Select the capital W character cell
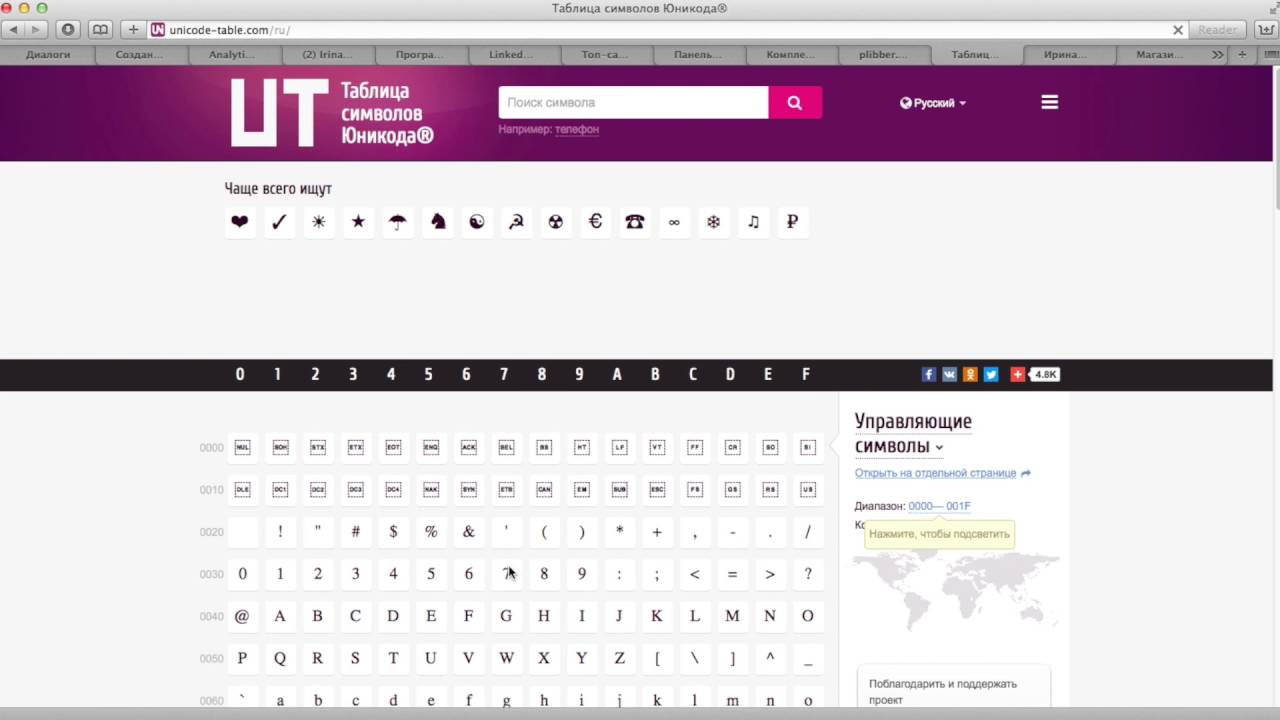The image size is (1280, 720). 506,658
